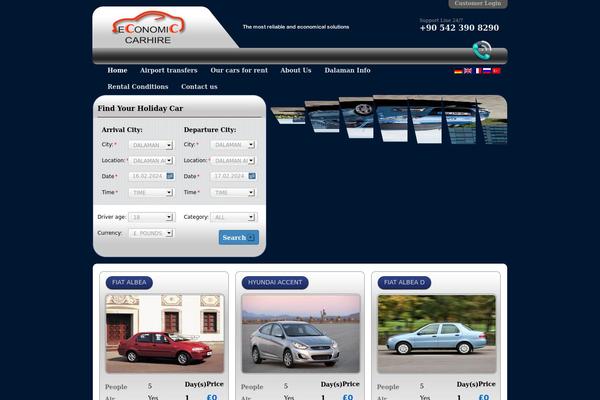Expand the Category dropdown
The image size is (600, 400).
pyautogui.click(x=233, y=217)
